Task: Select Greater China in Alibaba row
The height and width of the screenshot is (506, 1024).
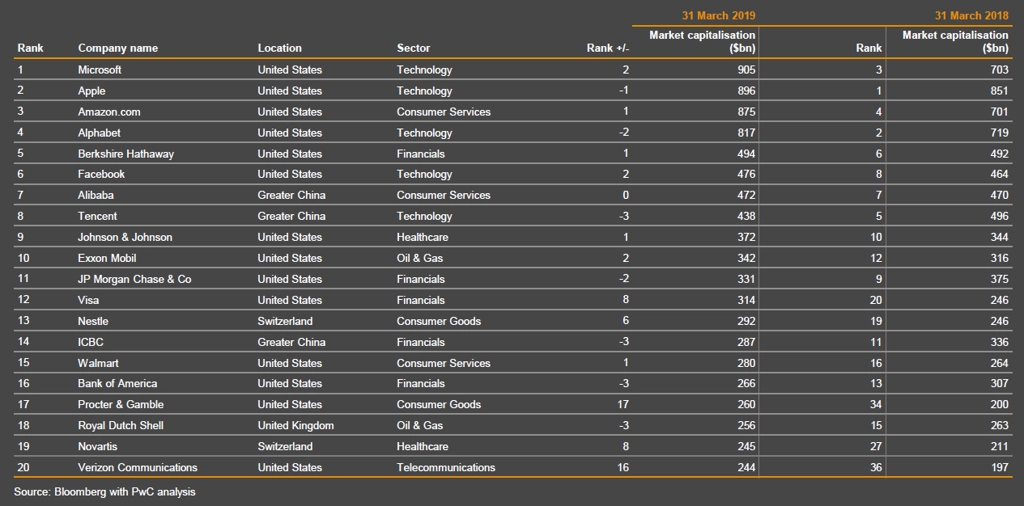Action: 291,195
